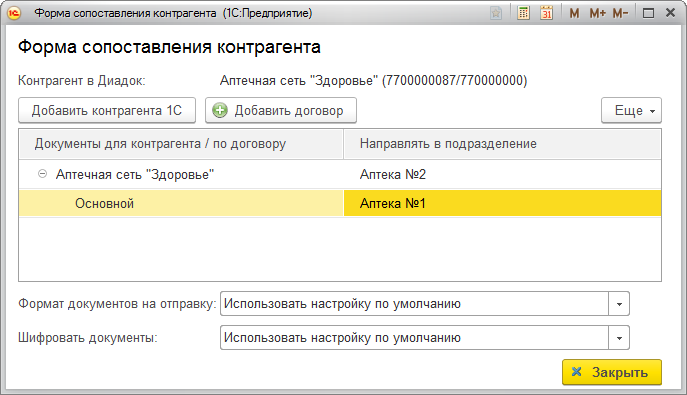Click 'Добавить договор' button
Viewport: 687px width, 395px height.
(x=281, y=110)
